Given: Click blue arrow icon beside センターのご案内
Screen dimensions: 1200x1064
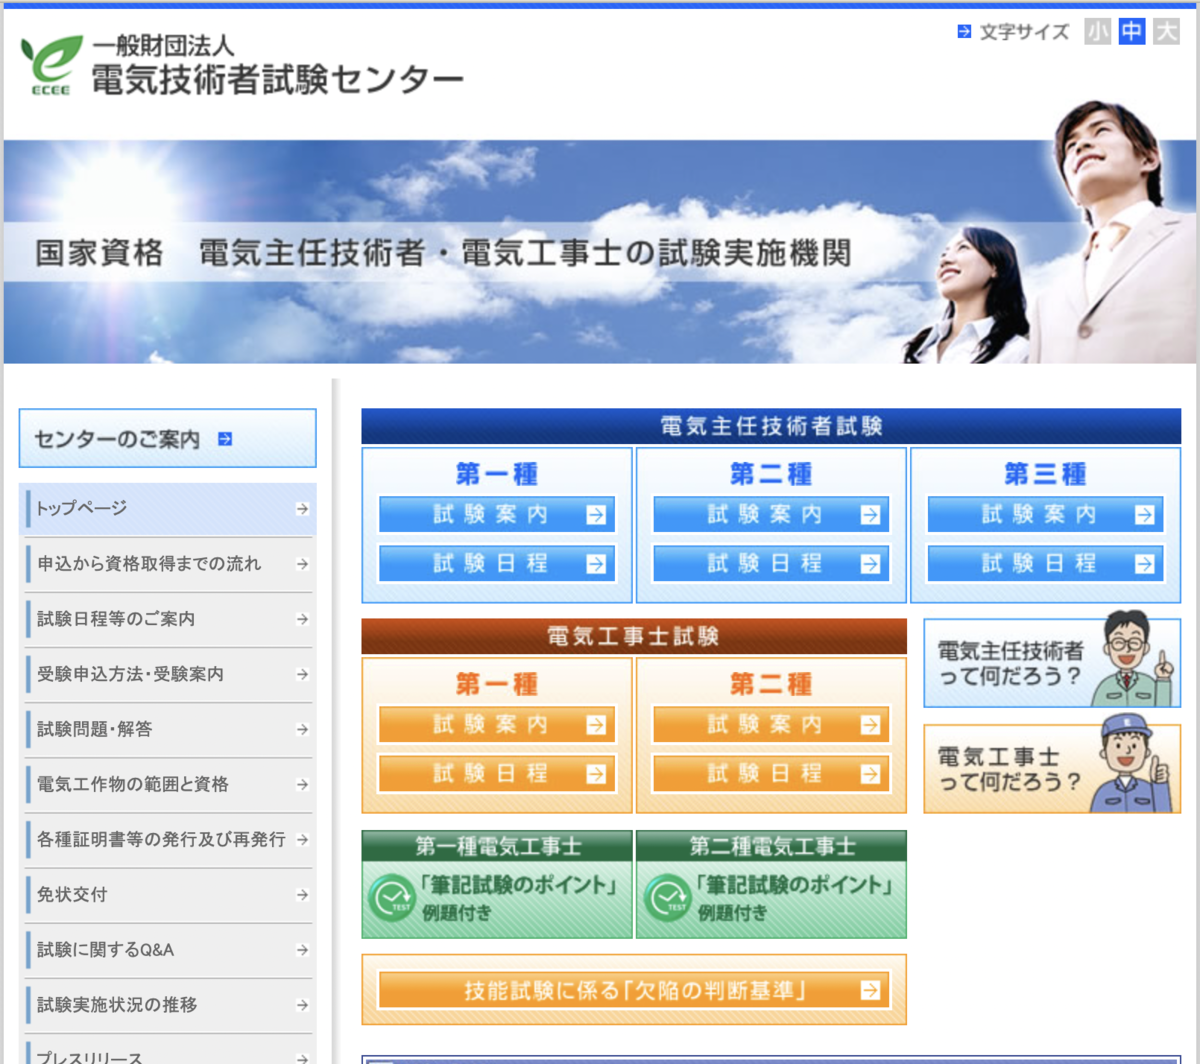Looking at the screenshot, I should coord(225,439).
